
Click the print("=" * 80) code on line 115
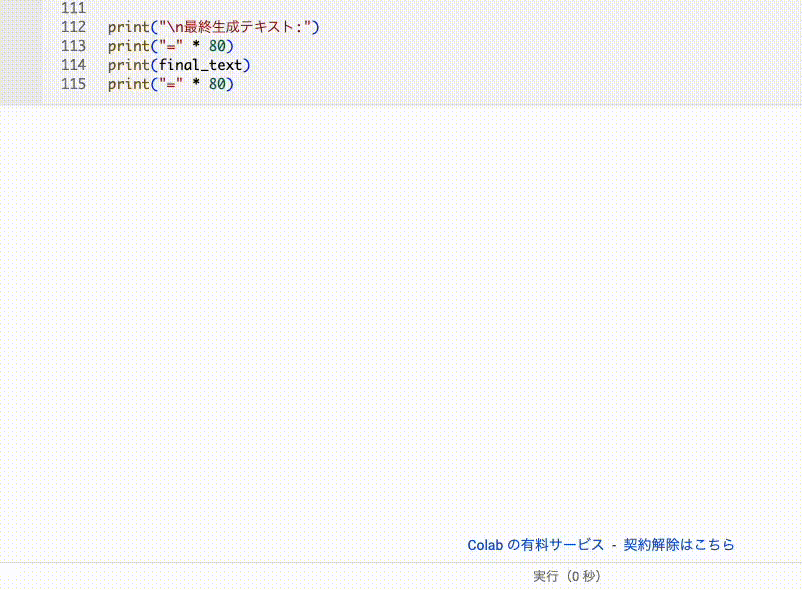tap(170, 84)
